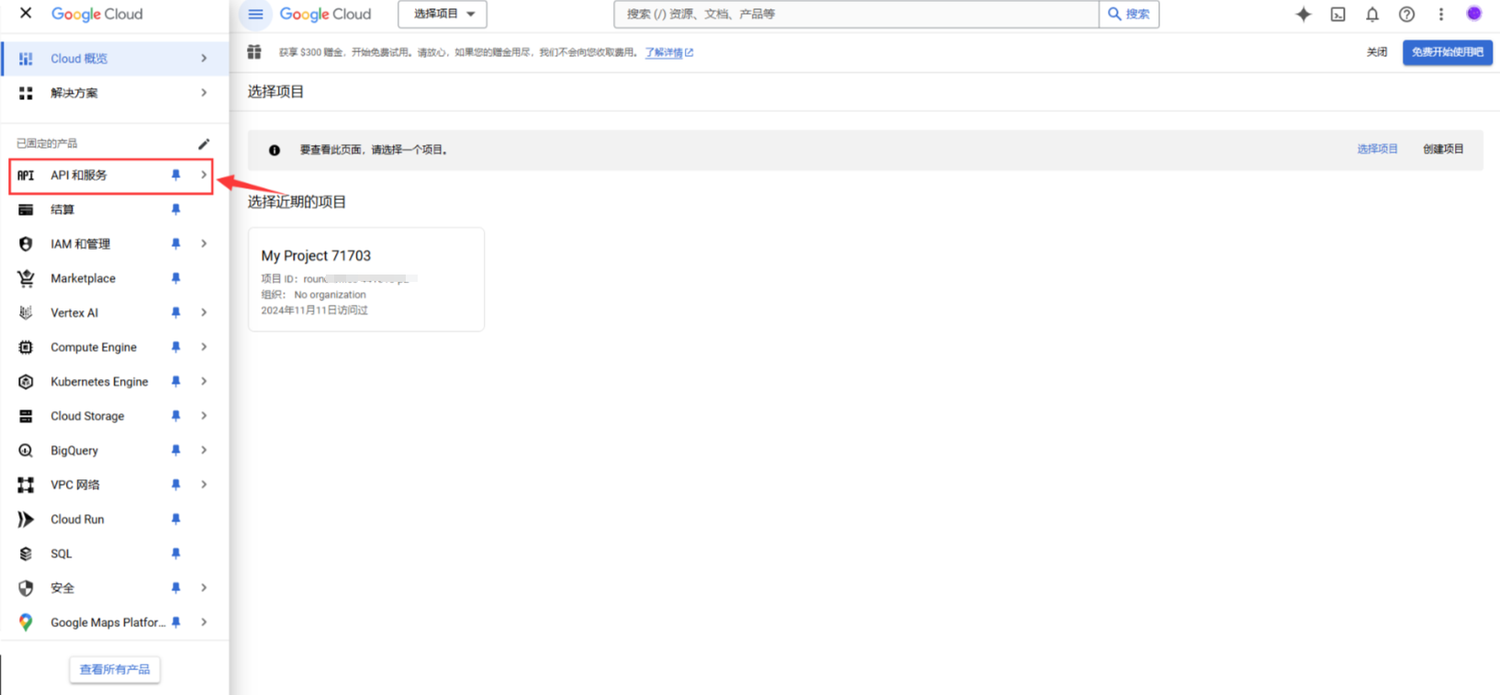Unpin Marketplace from pinned products
This screenshot has width=1500, height=695.
[x=176, y=278]
